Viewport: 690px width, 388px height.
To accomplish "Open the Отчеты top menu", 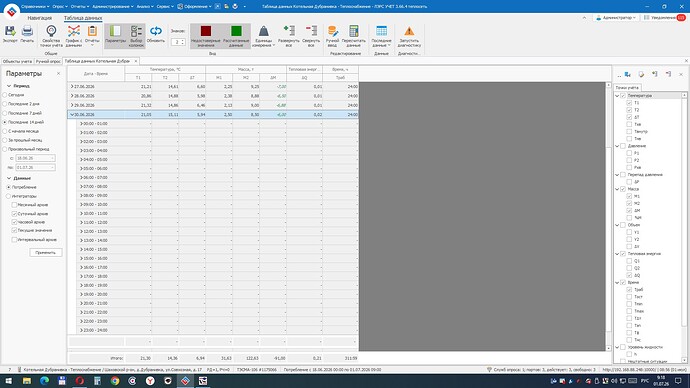I will pyautogui.click(x=80, y=7).
